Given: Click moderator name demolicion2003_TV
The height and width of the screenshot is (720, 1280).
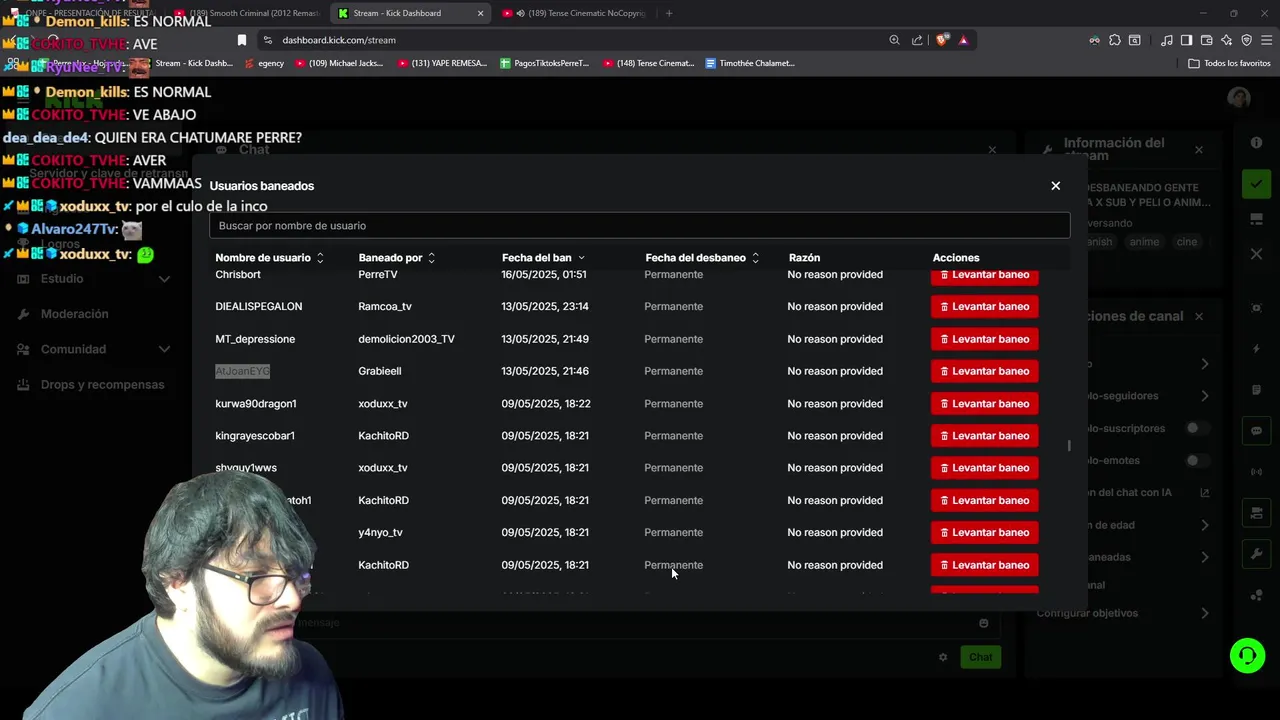Looking at the screenshot, I should pyautogui.click(x=406, y=339).
